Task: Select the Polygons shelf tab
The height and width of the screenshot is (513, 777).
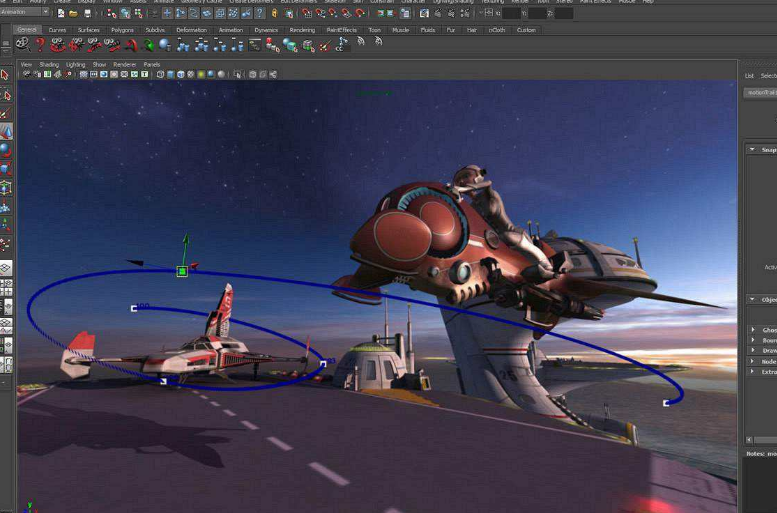Action: click(122, 30)
